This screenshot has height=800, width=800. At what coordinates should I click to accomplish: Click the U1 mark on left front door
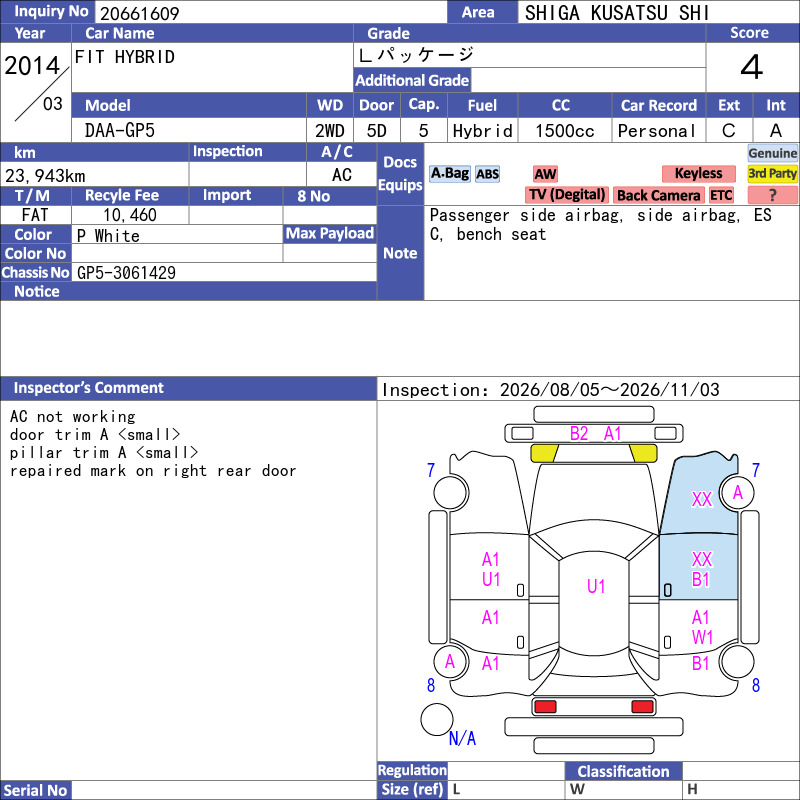(491, 580)
